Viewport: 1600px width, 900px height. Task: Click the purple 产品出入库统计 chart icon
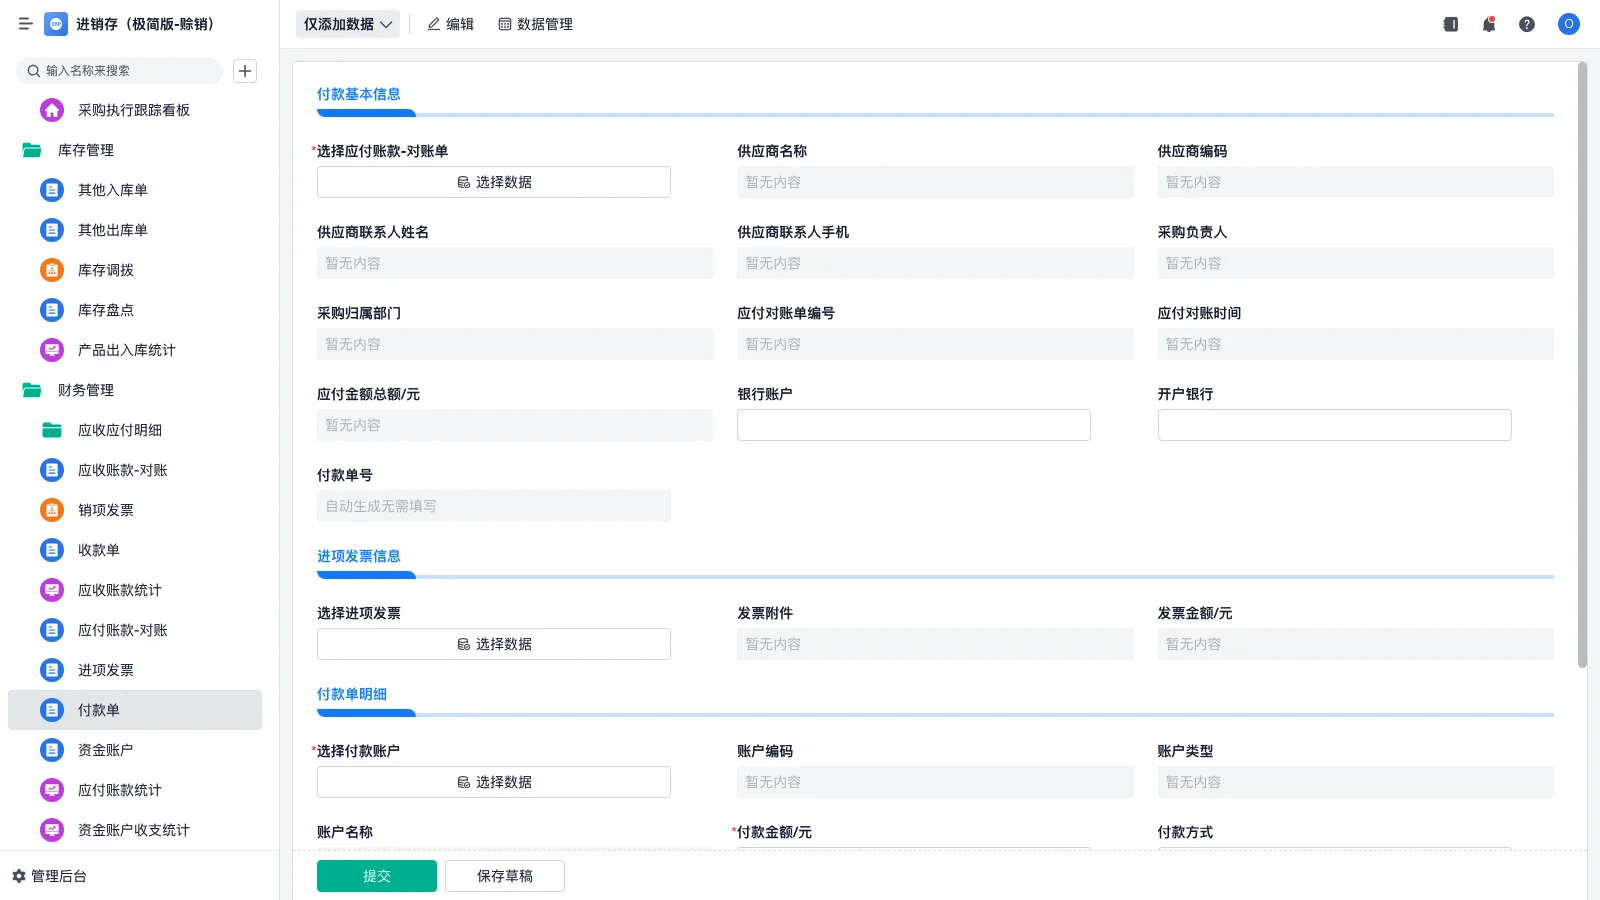point(52,350)
